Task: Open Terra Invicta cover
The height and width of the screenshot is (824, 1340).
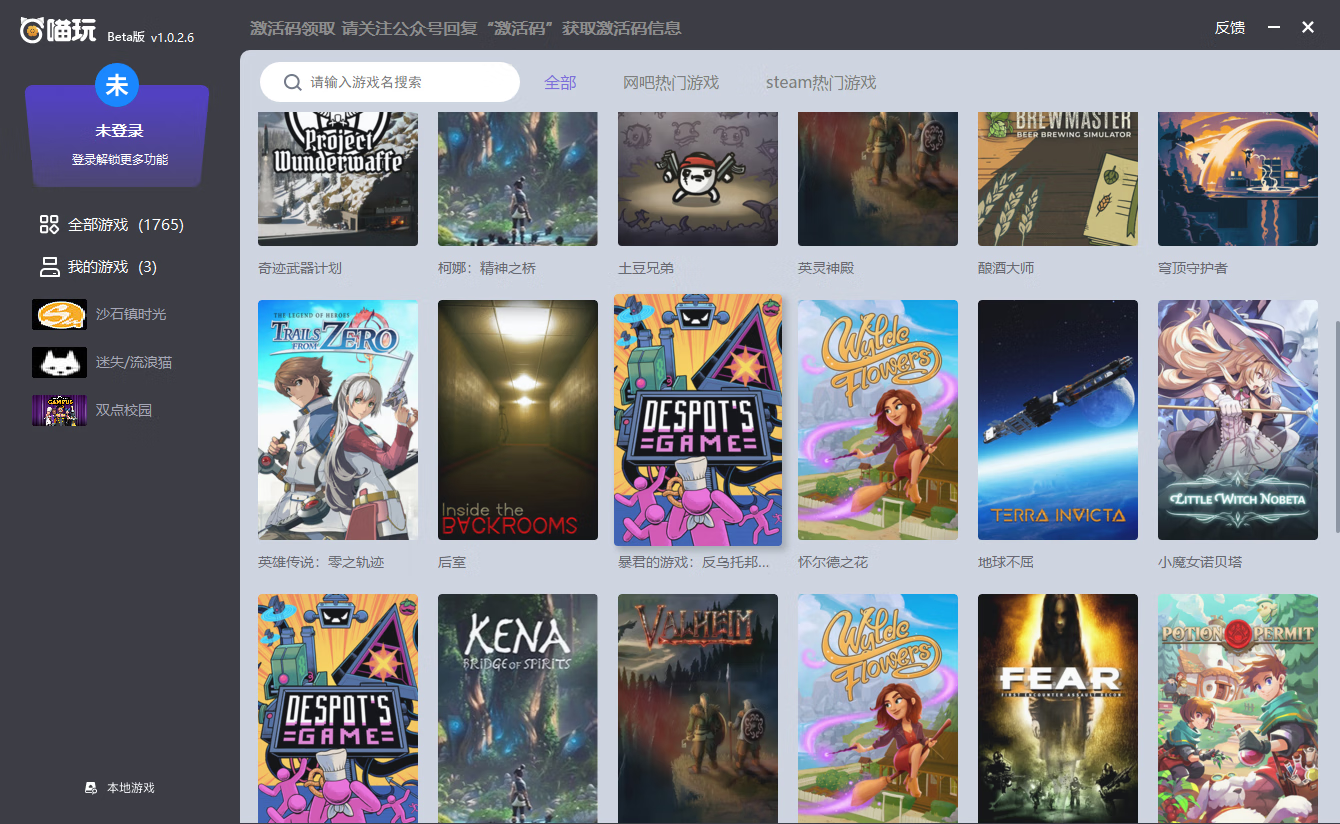Action: [x=1058, y=420]
